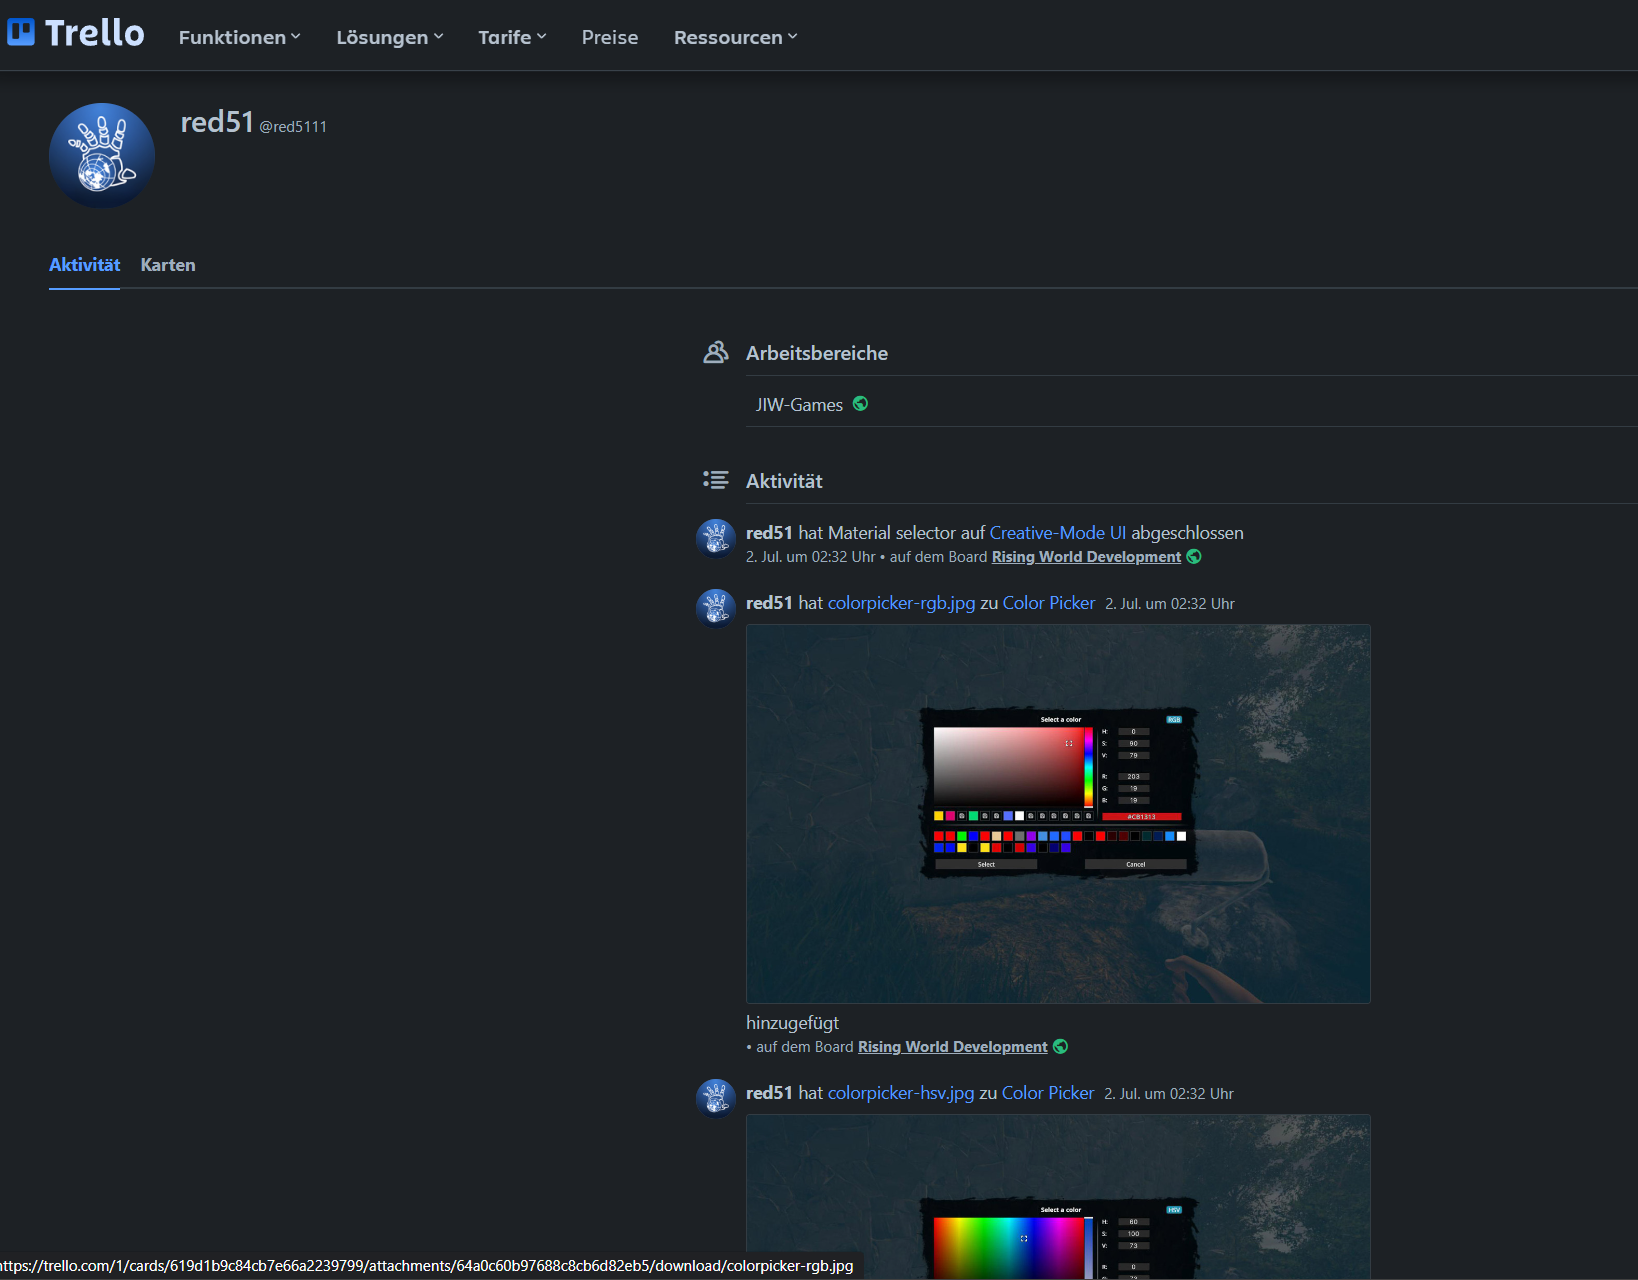This screenshot has width=1638, height=1280.
Task: Click the red51 profile avatar
Action: [102, 156]
